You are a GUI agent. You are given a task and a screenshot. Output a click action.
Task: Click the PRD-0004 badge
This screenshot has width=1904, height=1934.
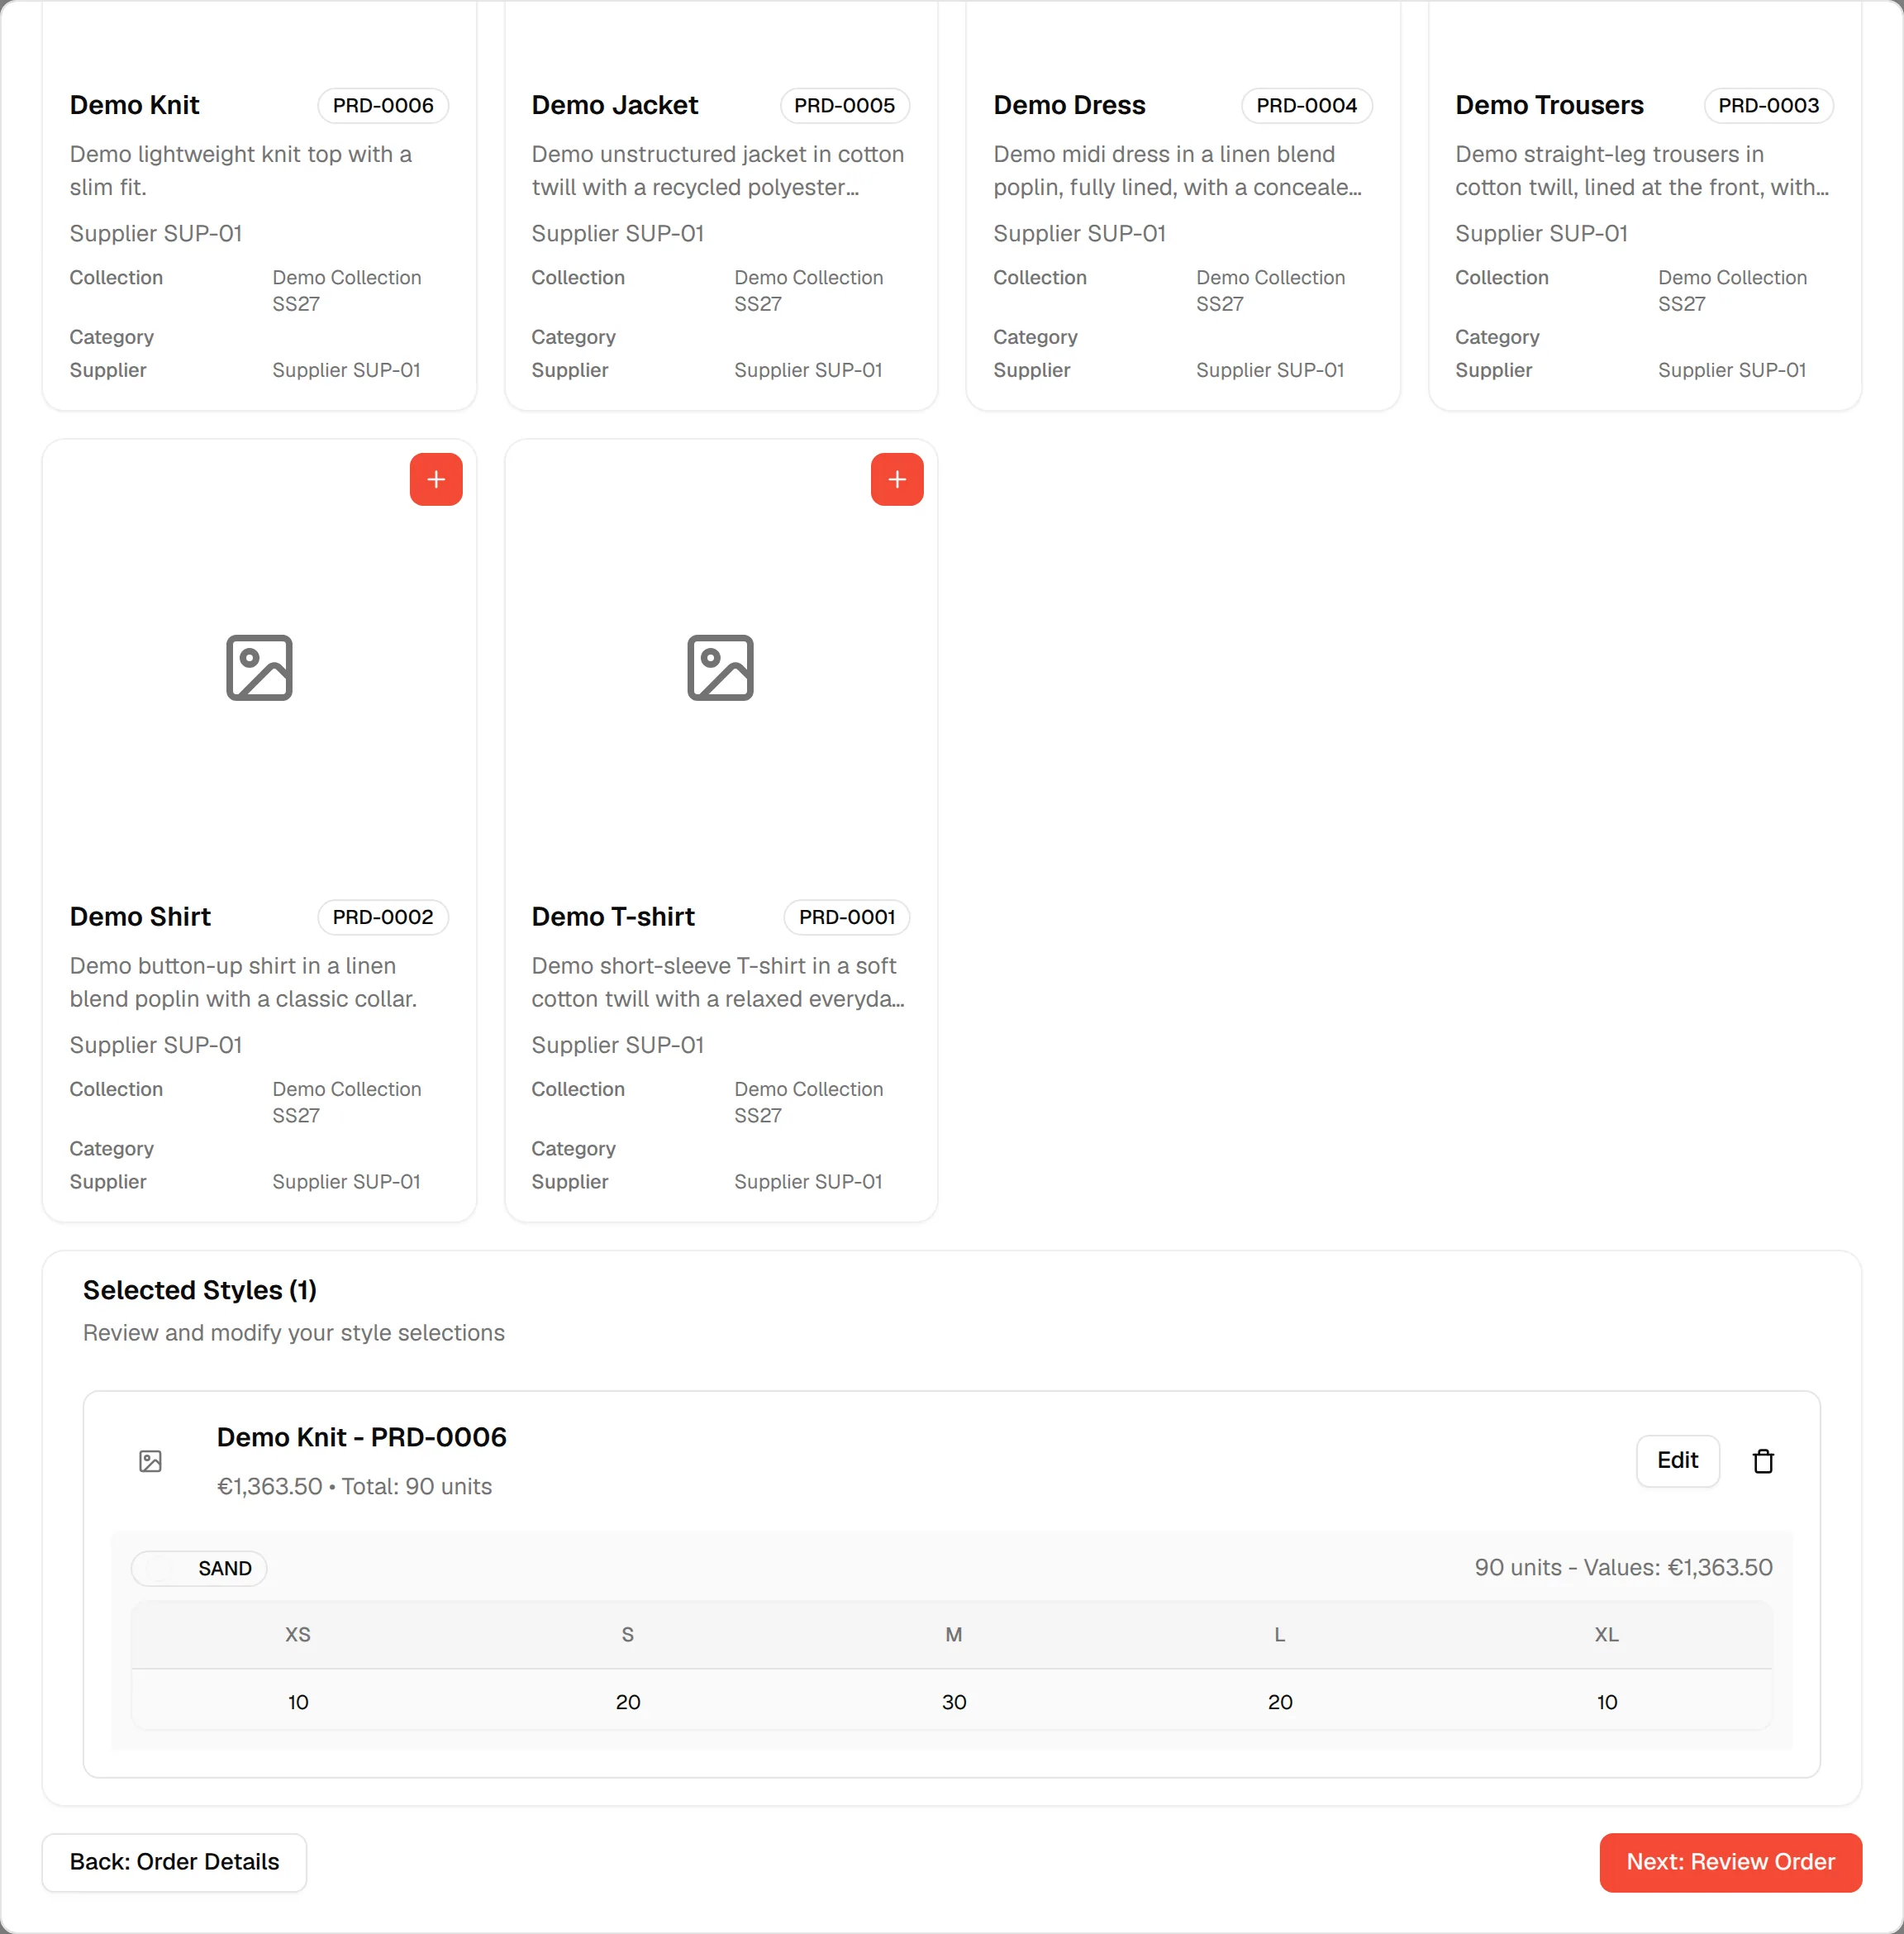pyautogui.click(x=1306, y=105)
